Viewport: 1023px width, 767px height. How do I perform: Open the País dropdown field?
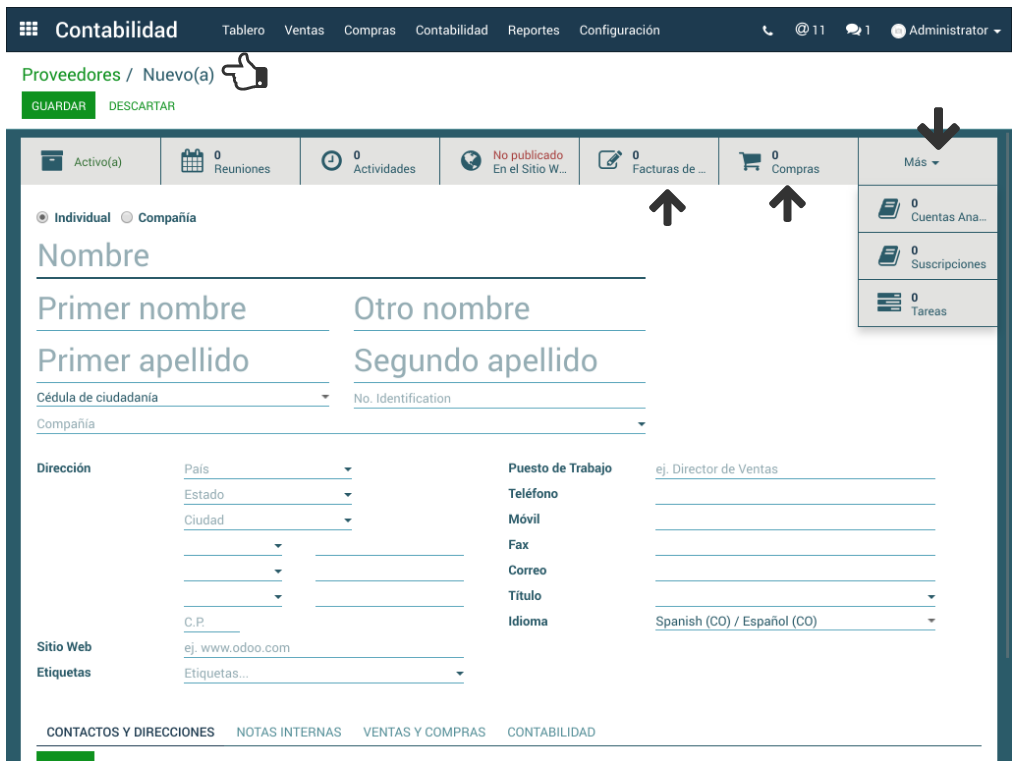pos(267,469)
